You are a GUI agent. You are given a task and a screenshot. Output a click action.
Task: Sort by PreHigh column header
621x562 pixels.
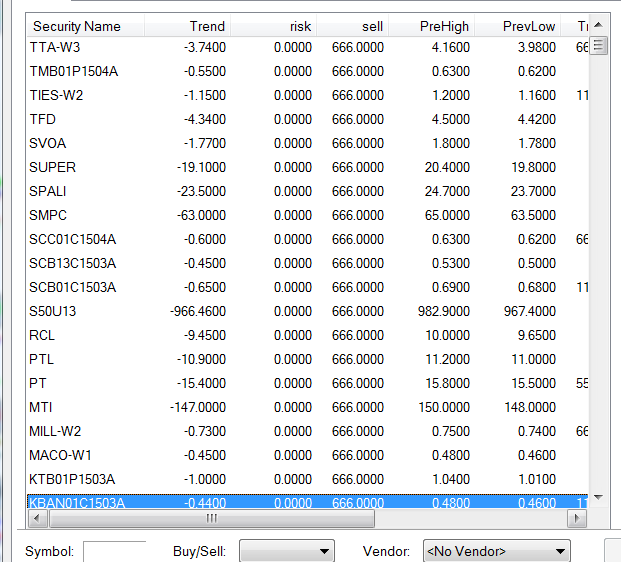click(432, 26)
